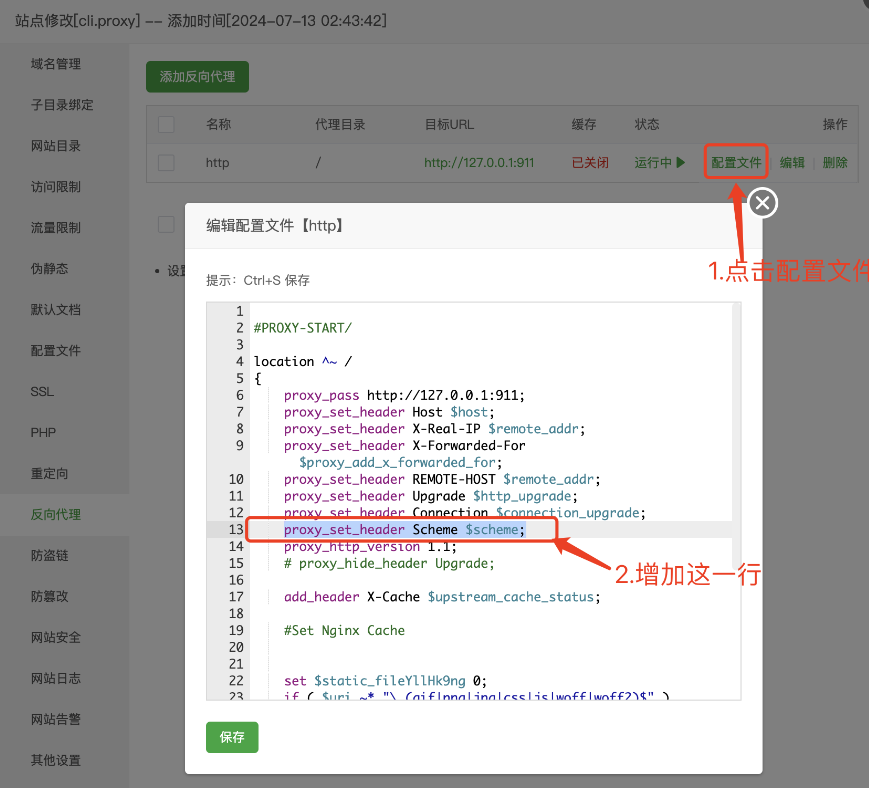
Task: Select 防盗链 in the sidebar
Action: pyautogui.click(x=49, y=556)
